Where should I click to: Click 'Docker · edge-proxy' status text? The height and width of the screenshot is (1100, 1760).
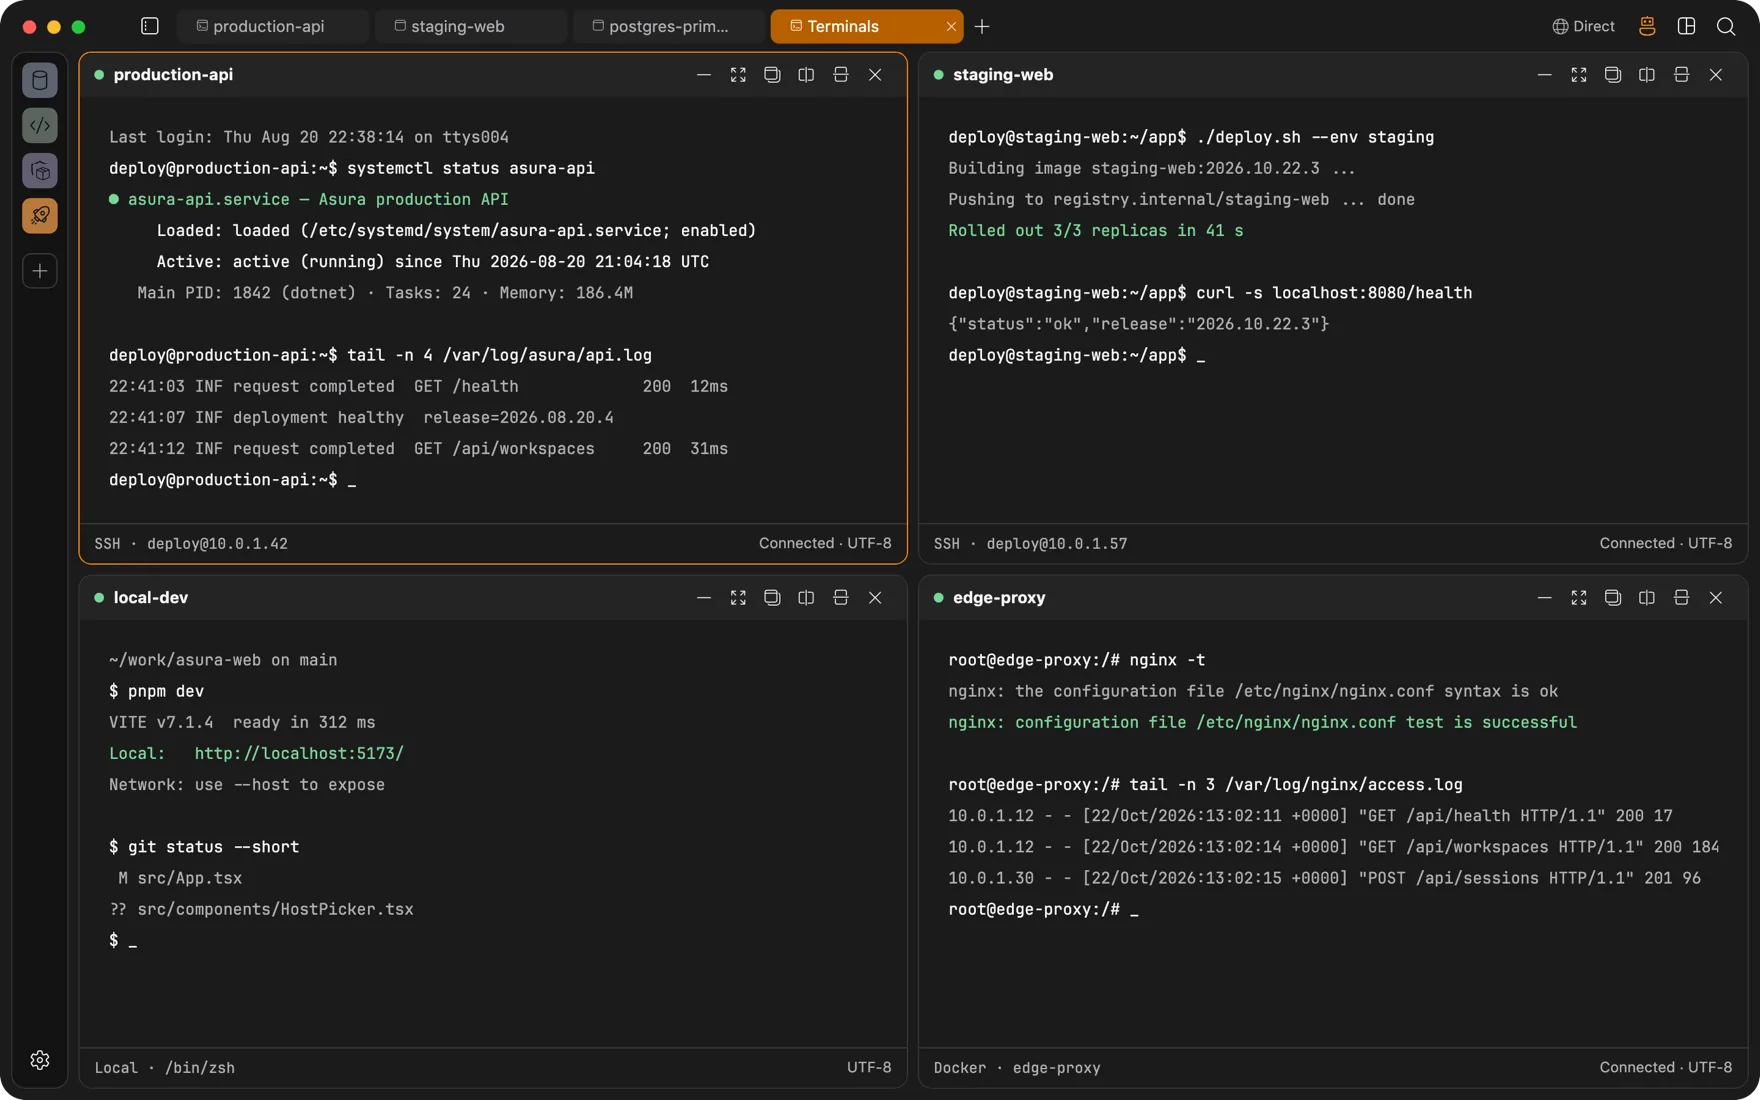click(x=1017, y=1068)
